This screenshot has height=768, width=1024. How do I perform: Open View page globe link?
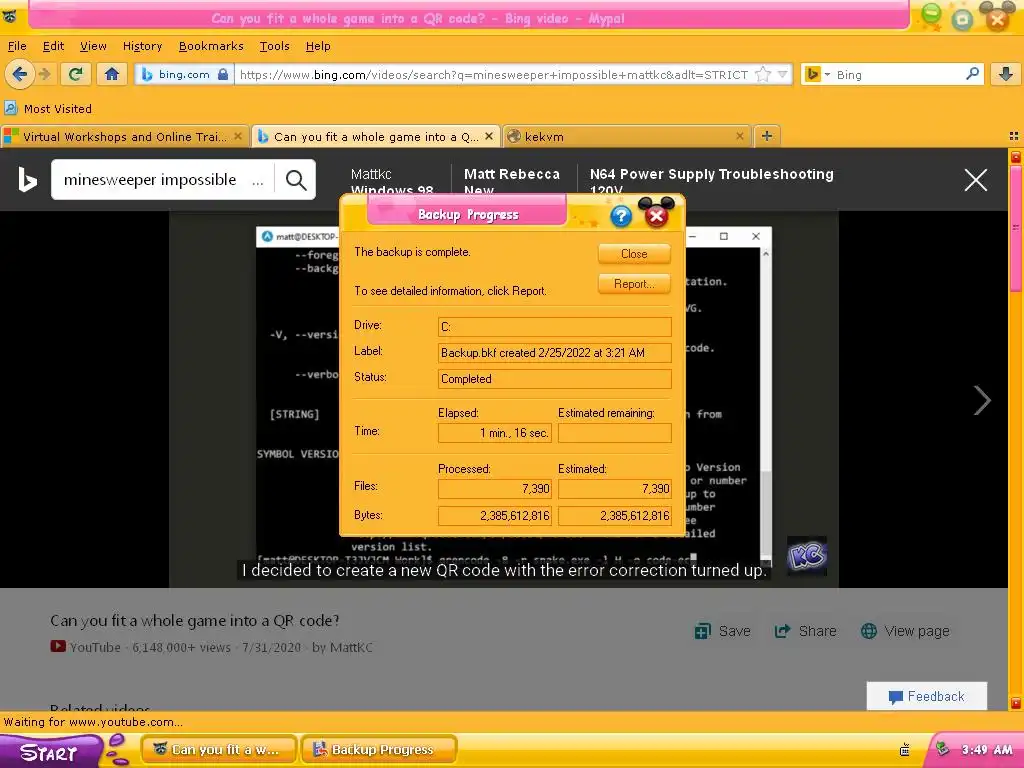point(905,631)
